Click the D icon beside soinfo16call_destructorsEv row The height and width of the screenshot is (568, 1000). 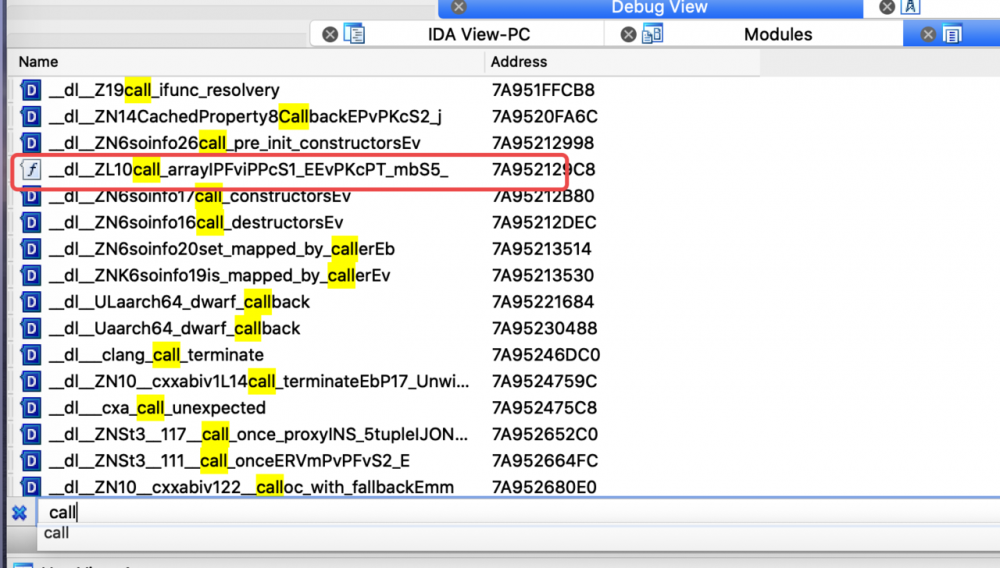click(x=31, y=222)
